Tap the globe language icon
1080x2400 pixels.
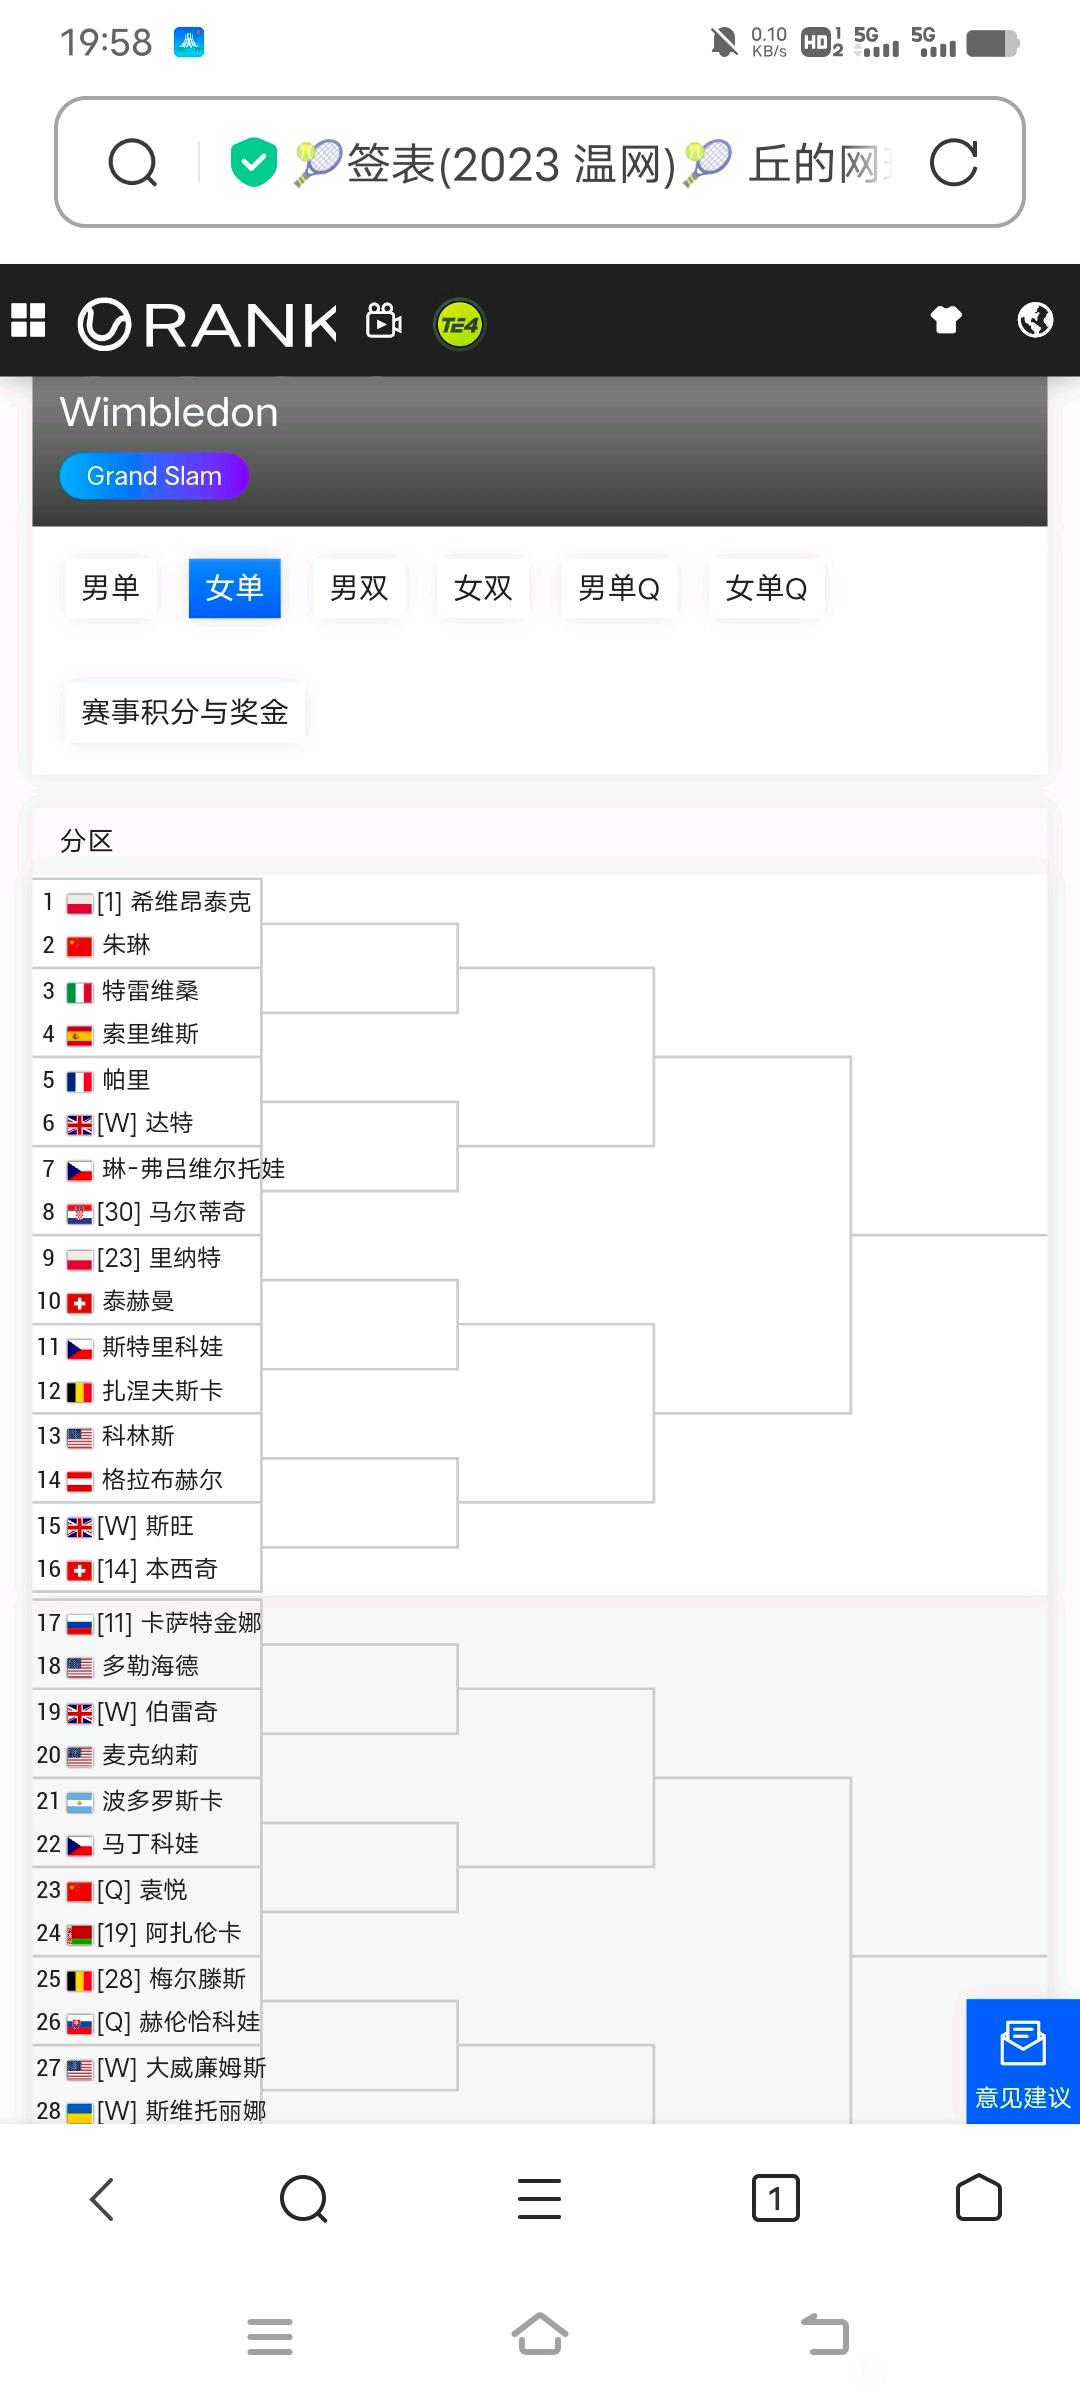[1035, 320]
